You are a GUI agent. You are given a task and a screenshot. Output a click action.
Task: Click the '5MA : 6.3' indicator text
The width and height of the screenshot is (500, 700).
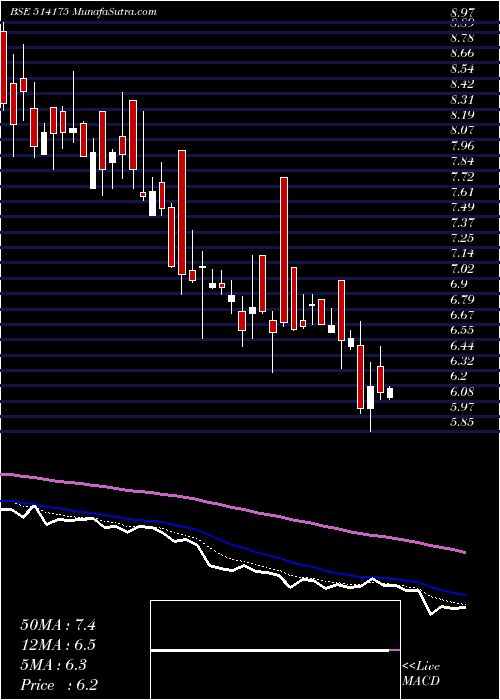pyautogui.click(x=53, y=665)
